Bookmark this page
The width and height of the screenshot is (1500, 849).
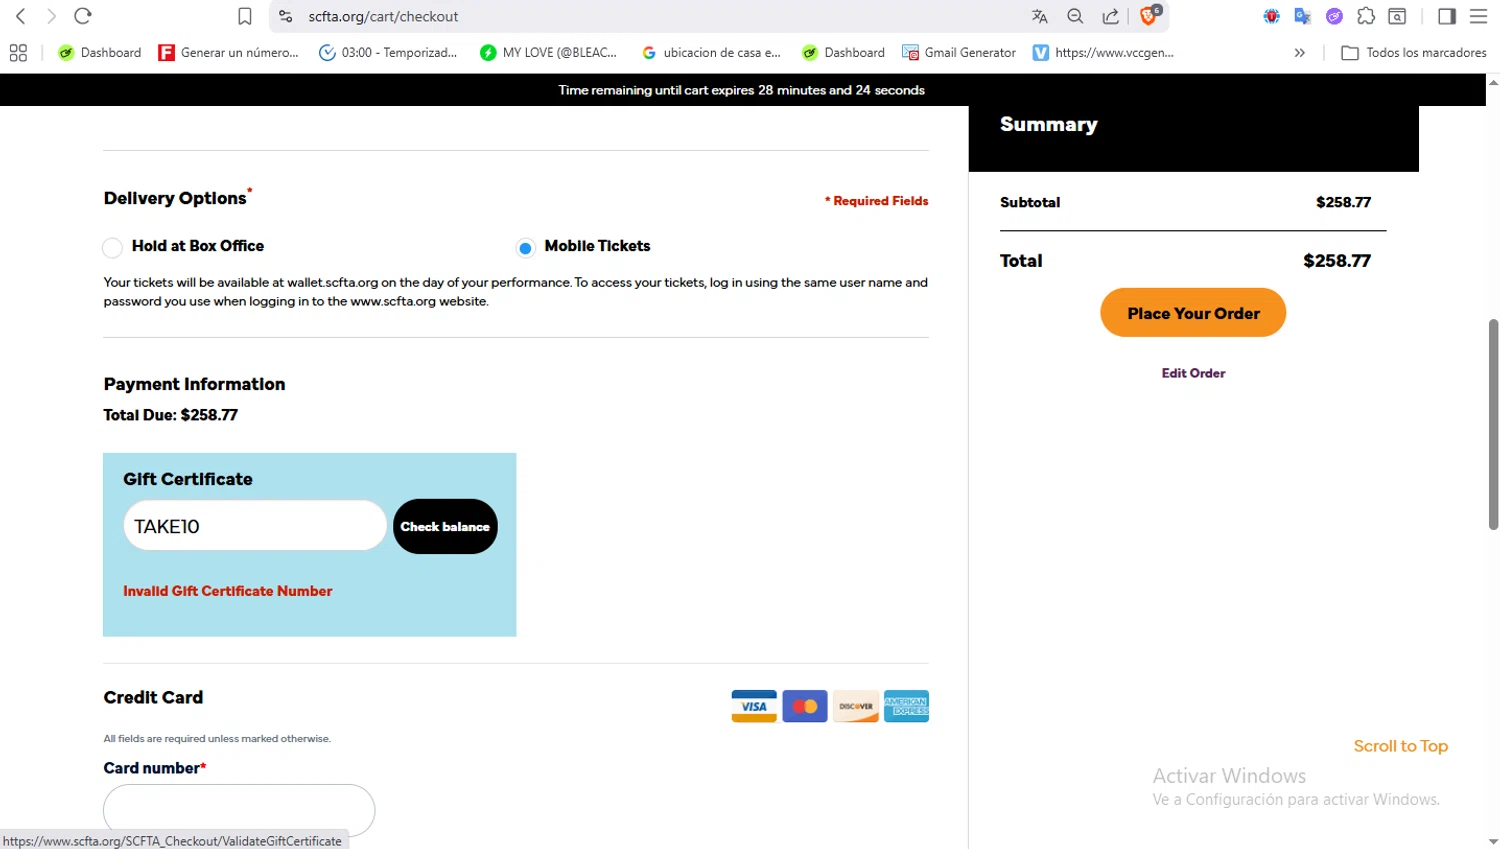245,16
